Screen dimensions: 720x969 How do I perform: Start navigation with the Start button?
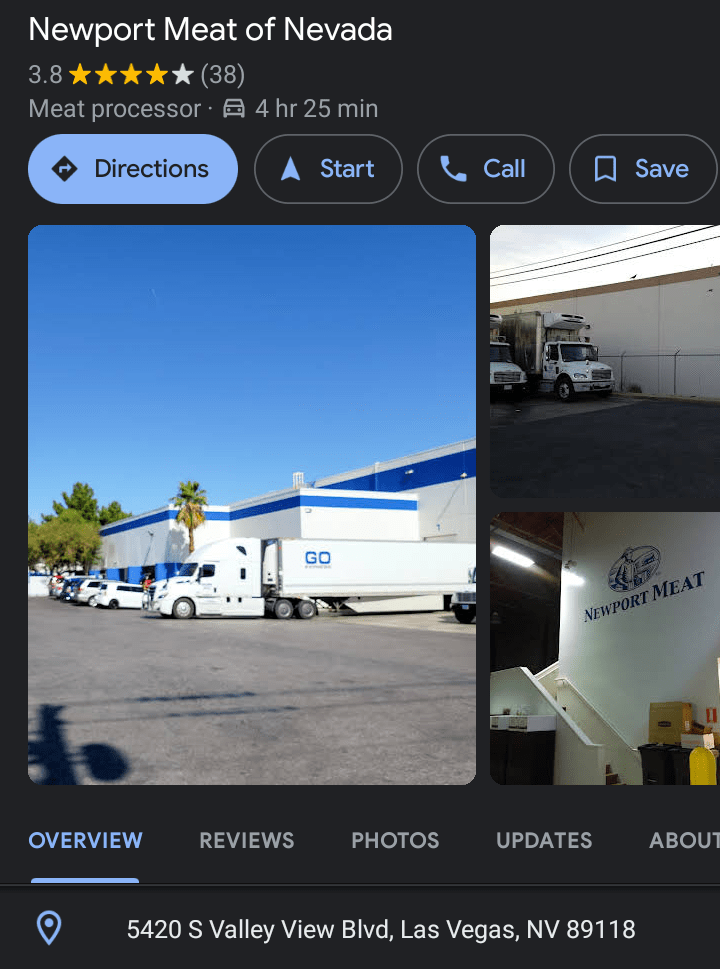point(328,169)
